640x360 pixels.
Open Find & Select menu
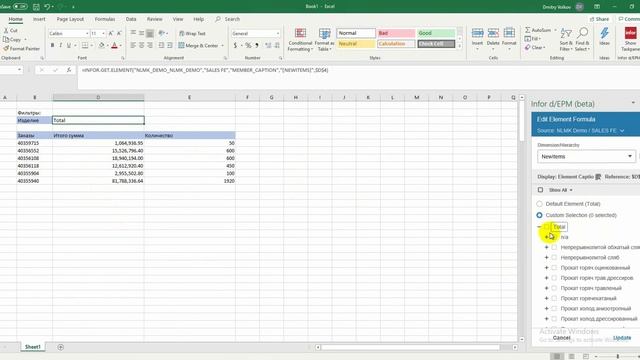tap(583, 40)
